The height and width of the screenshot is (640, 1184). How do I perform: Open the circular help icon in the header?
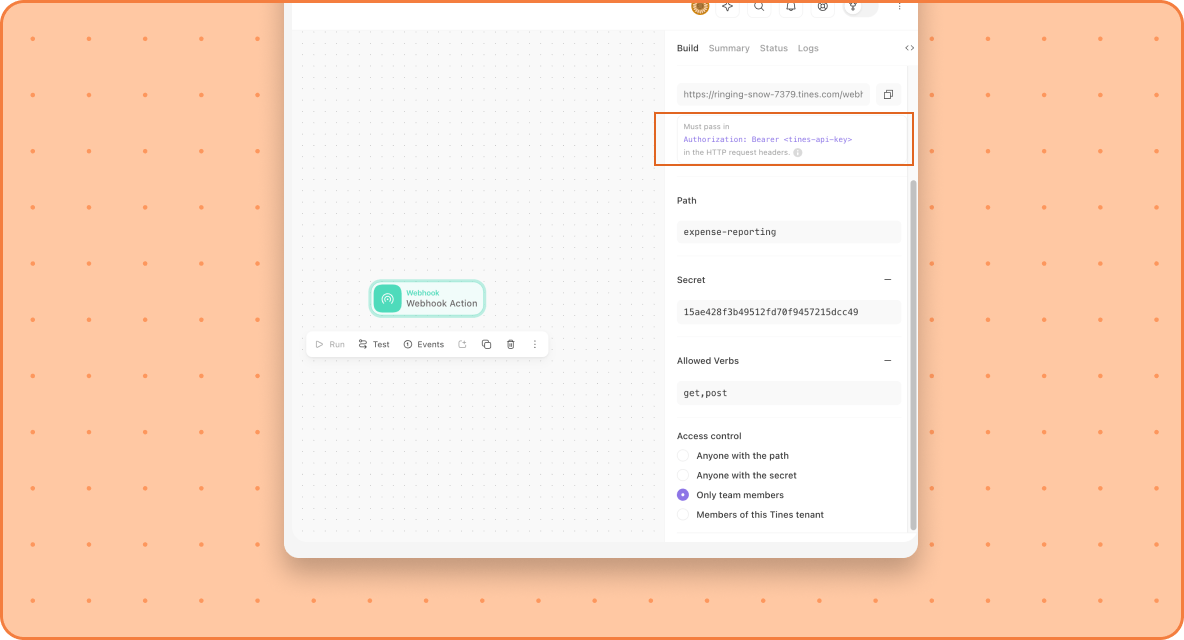coord(822,7)
